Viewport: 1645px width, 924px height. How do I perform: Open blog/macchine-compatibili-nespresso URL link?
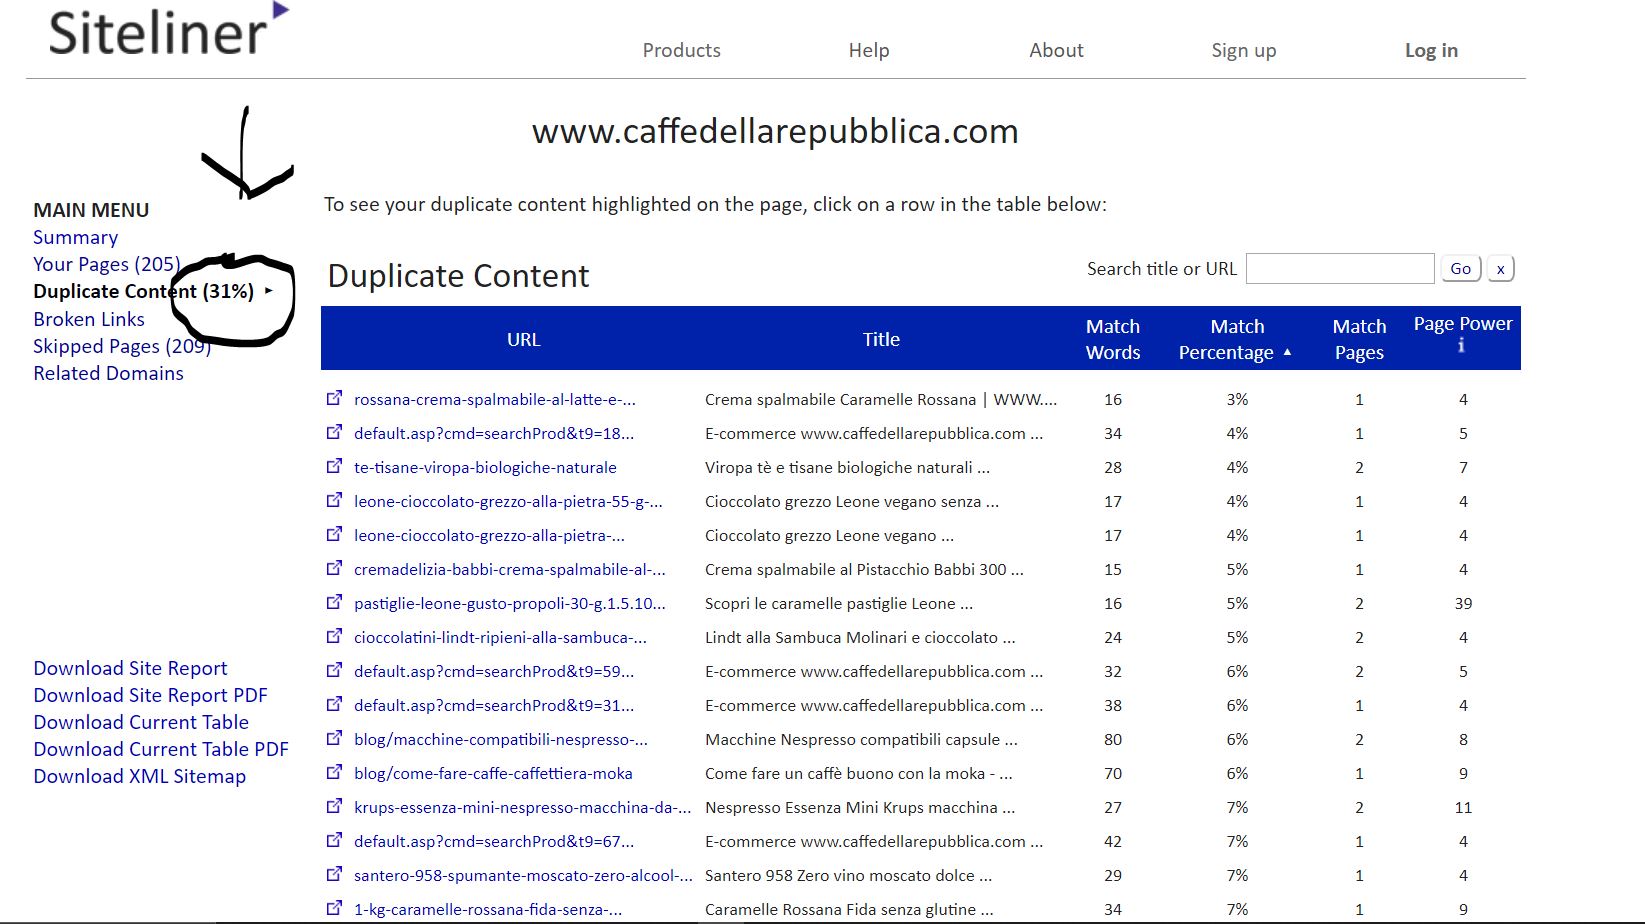point(500,739)
